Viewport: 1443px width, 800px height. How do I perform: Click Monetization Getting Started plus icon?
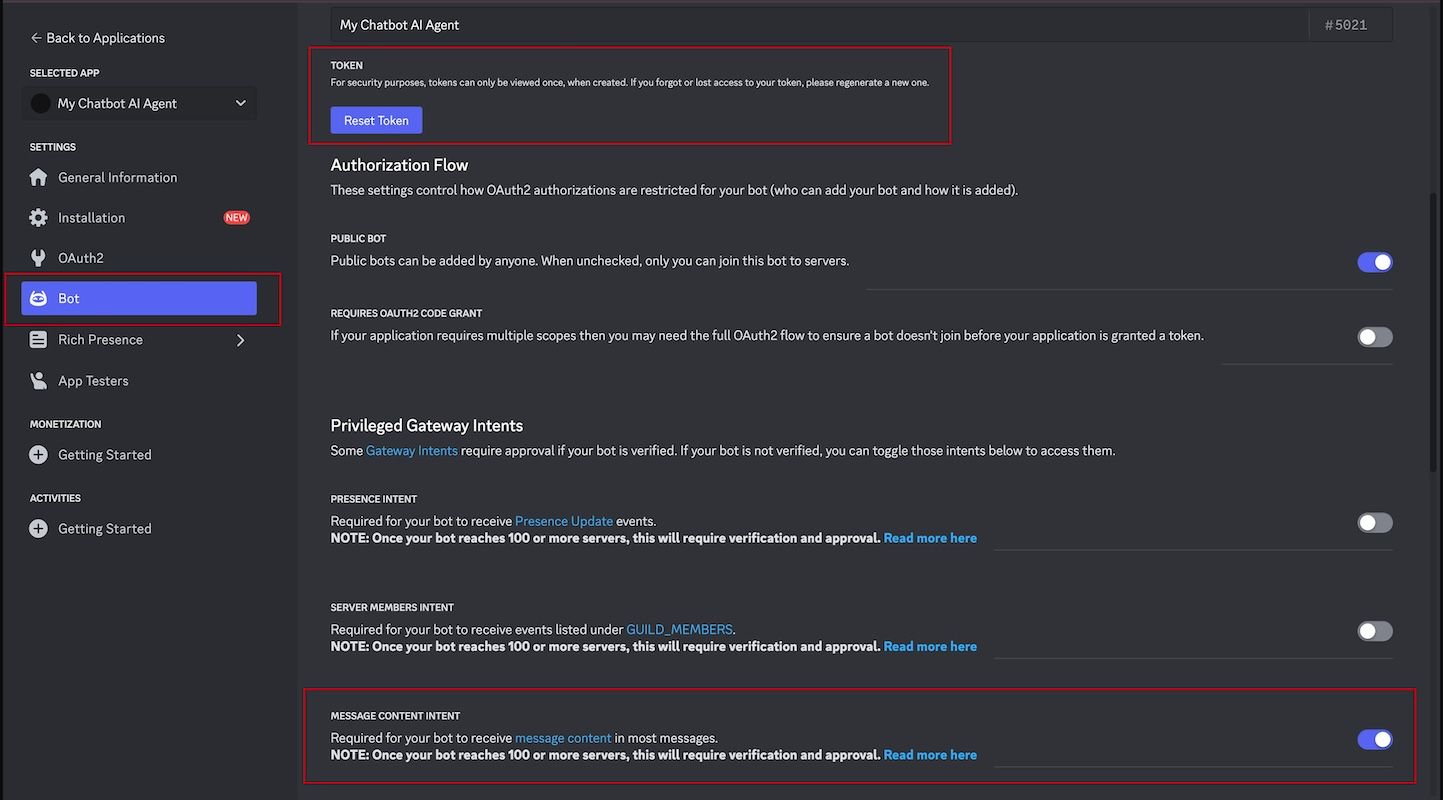pos(37,454)
